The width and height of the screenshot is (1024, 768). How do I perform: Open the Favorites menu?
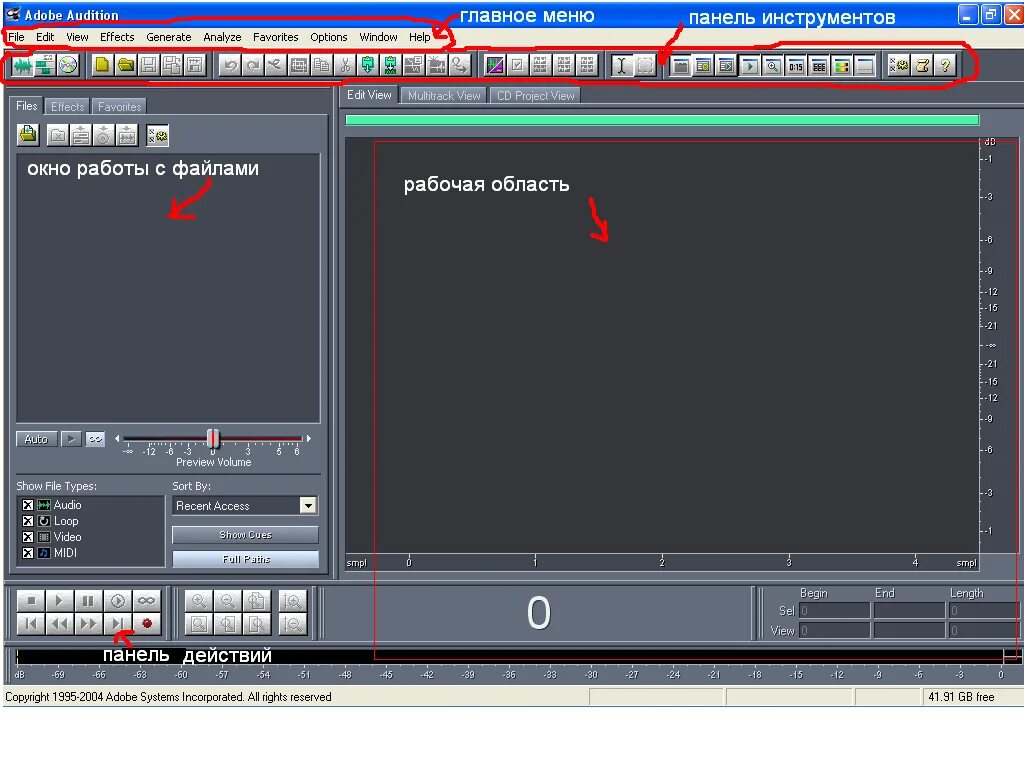[x=276, y=37]
